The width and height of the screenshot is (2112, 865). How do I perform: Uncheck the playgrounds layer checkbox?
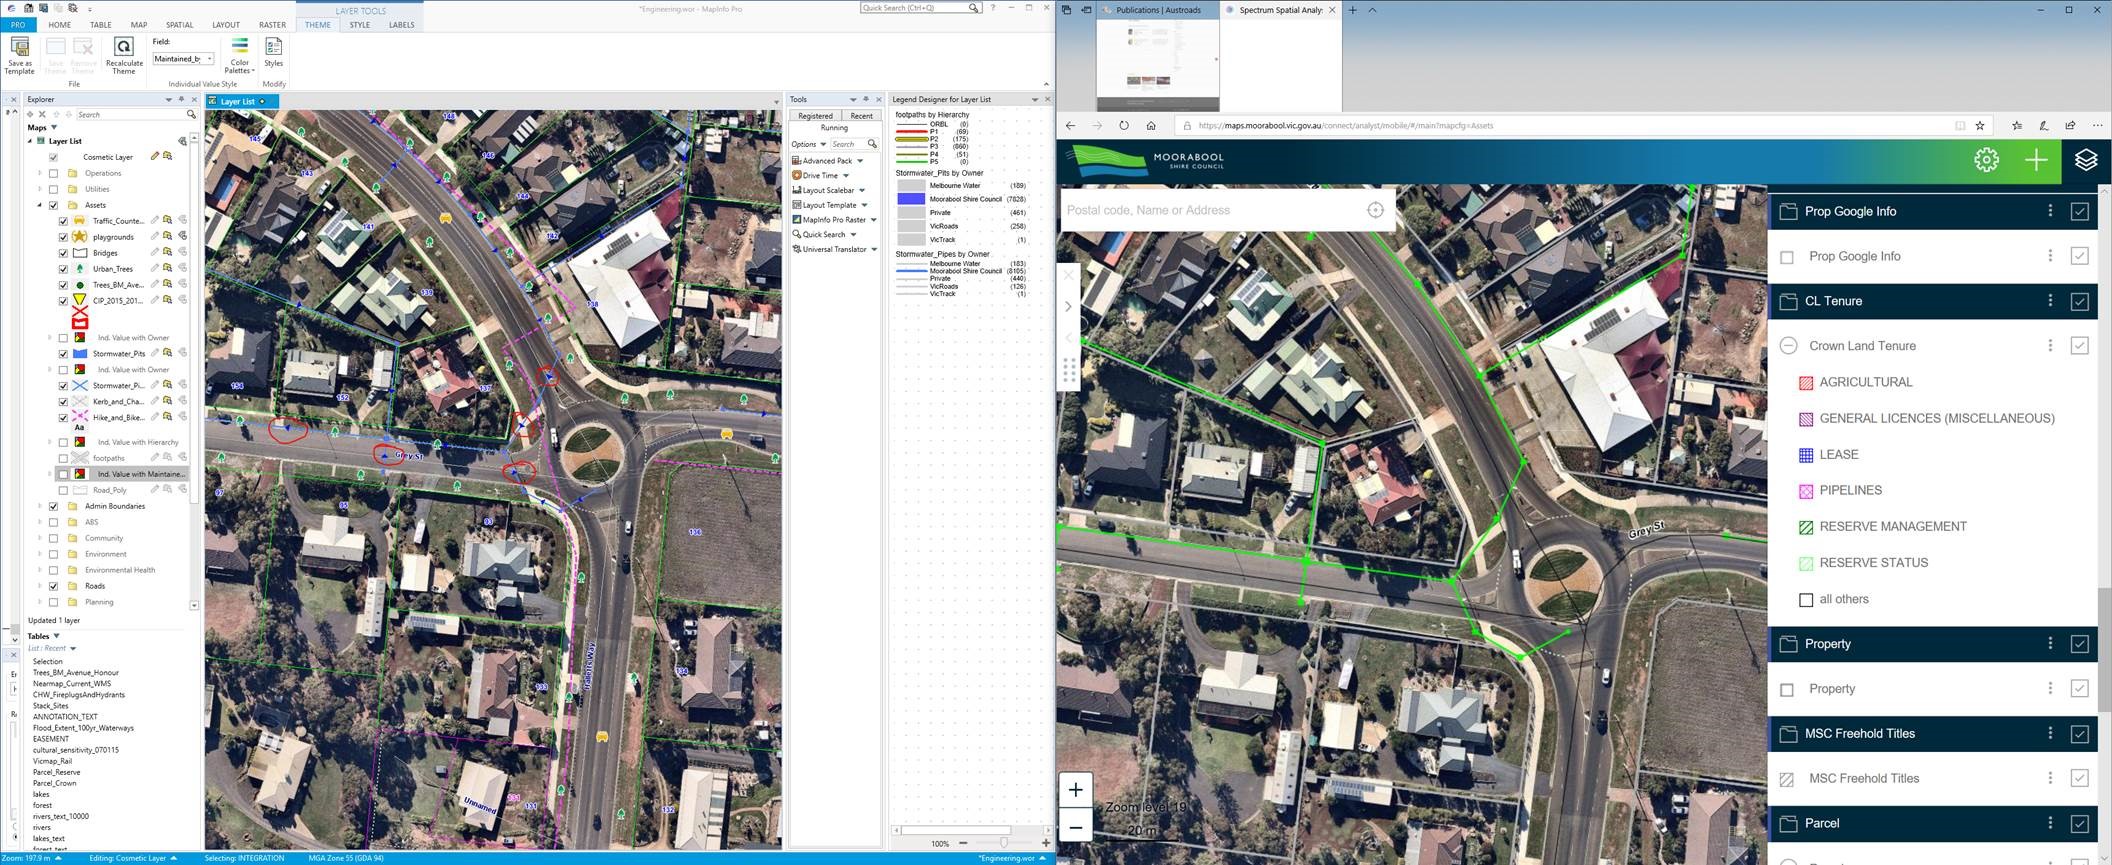point(64,237)
